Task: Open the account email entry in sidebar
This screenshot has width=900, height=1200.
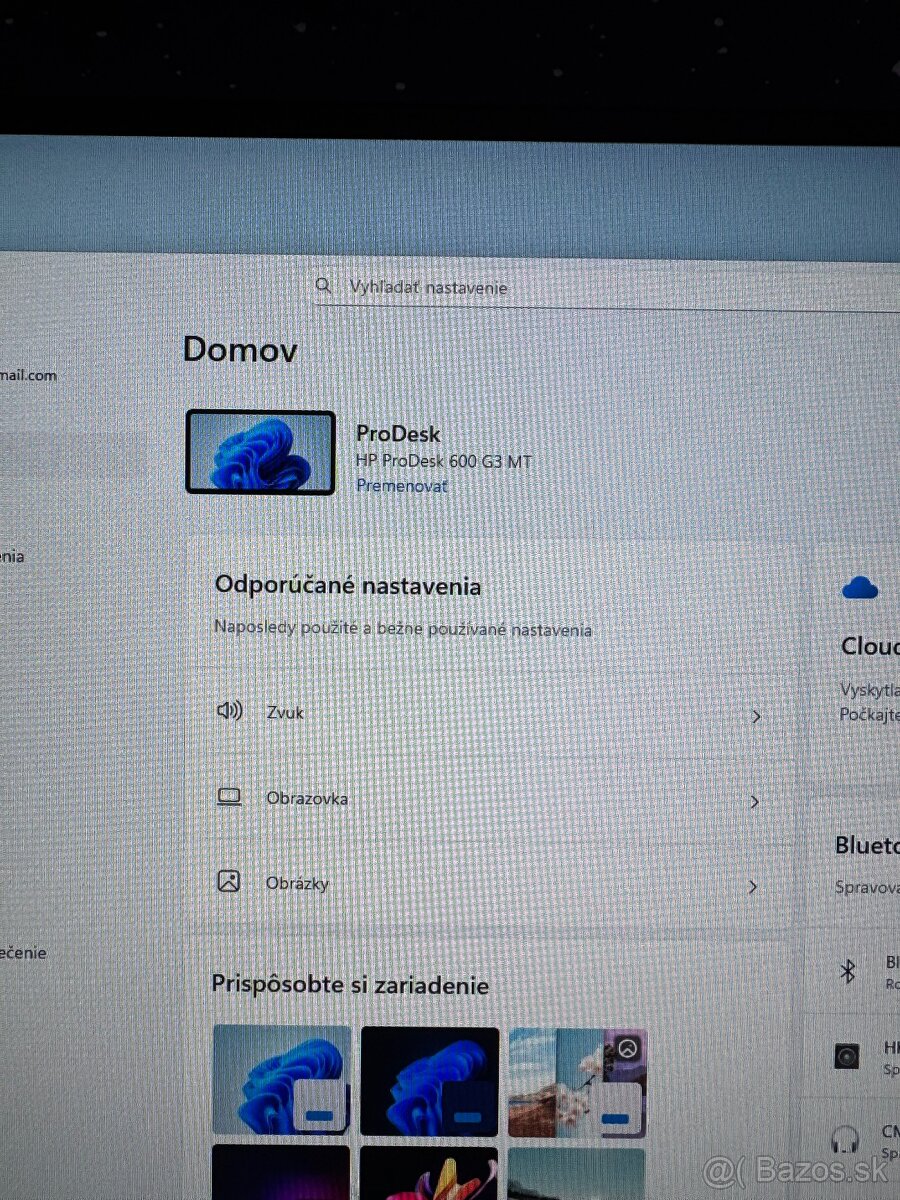Action: tap(28, 376)
